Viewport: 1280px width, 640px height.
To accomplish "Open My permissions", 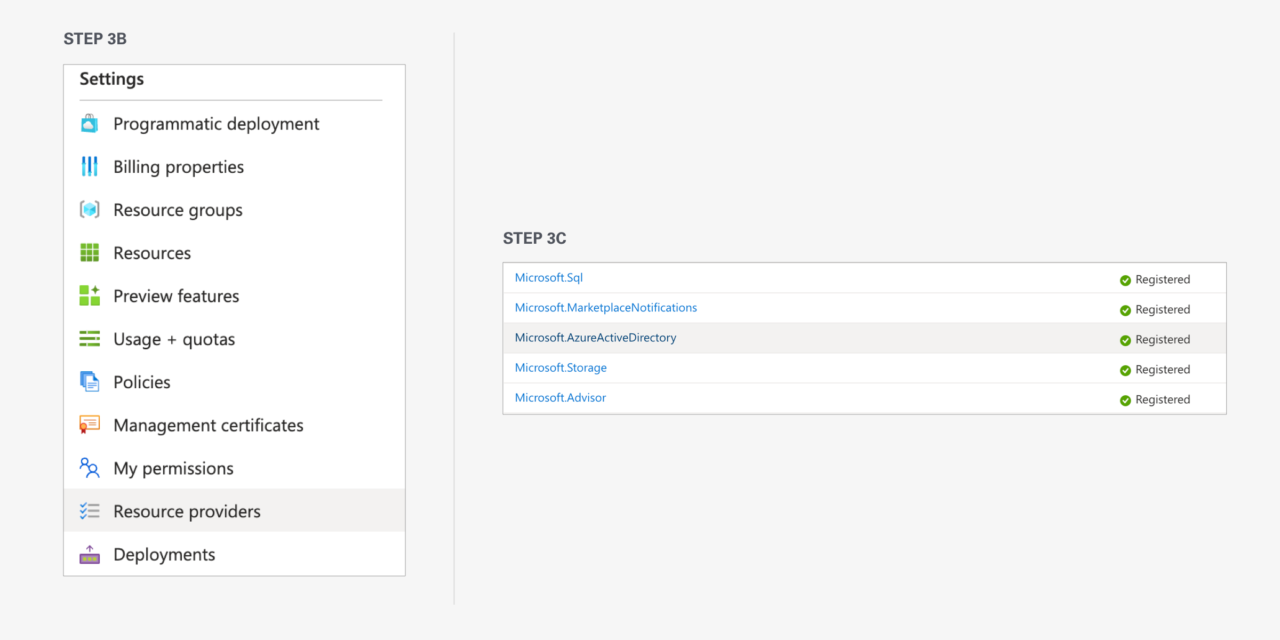I will (x=234, y=468).
